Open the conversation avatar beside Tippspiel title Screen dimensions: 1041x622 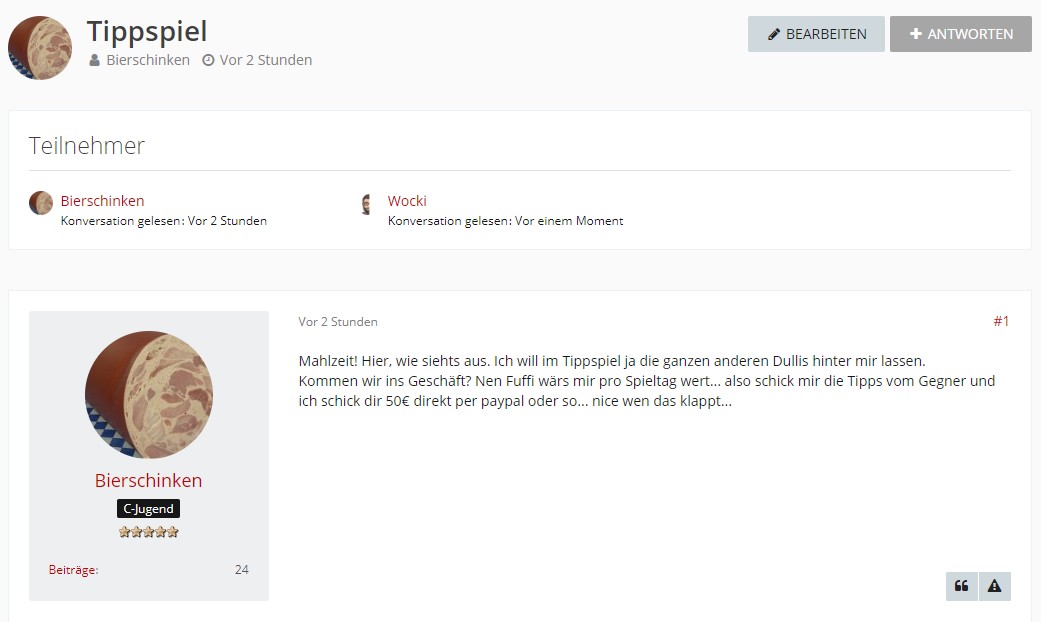coord(40,48)
